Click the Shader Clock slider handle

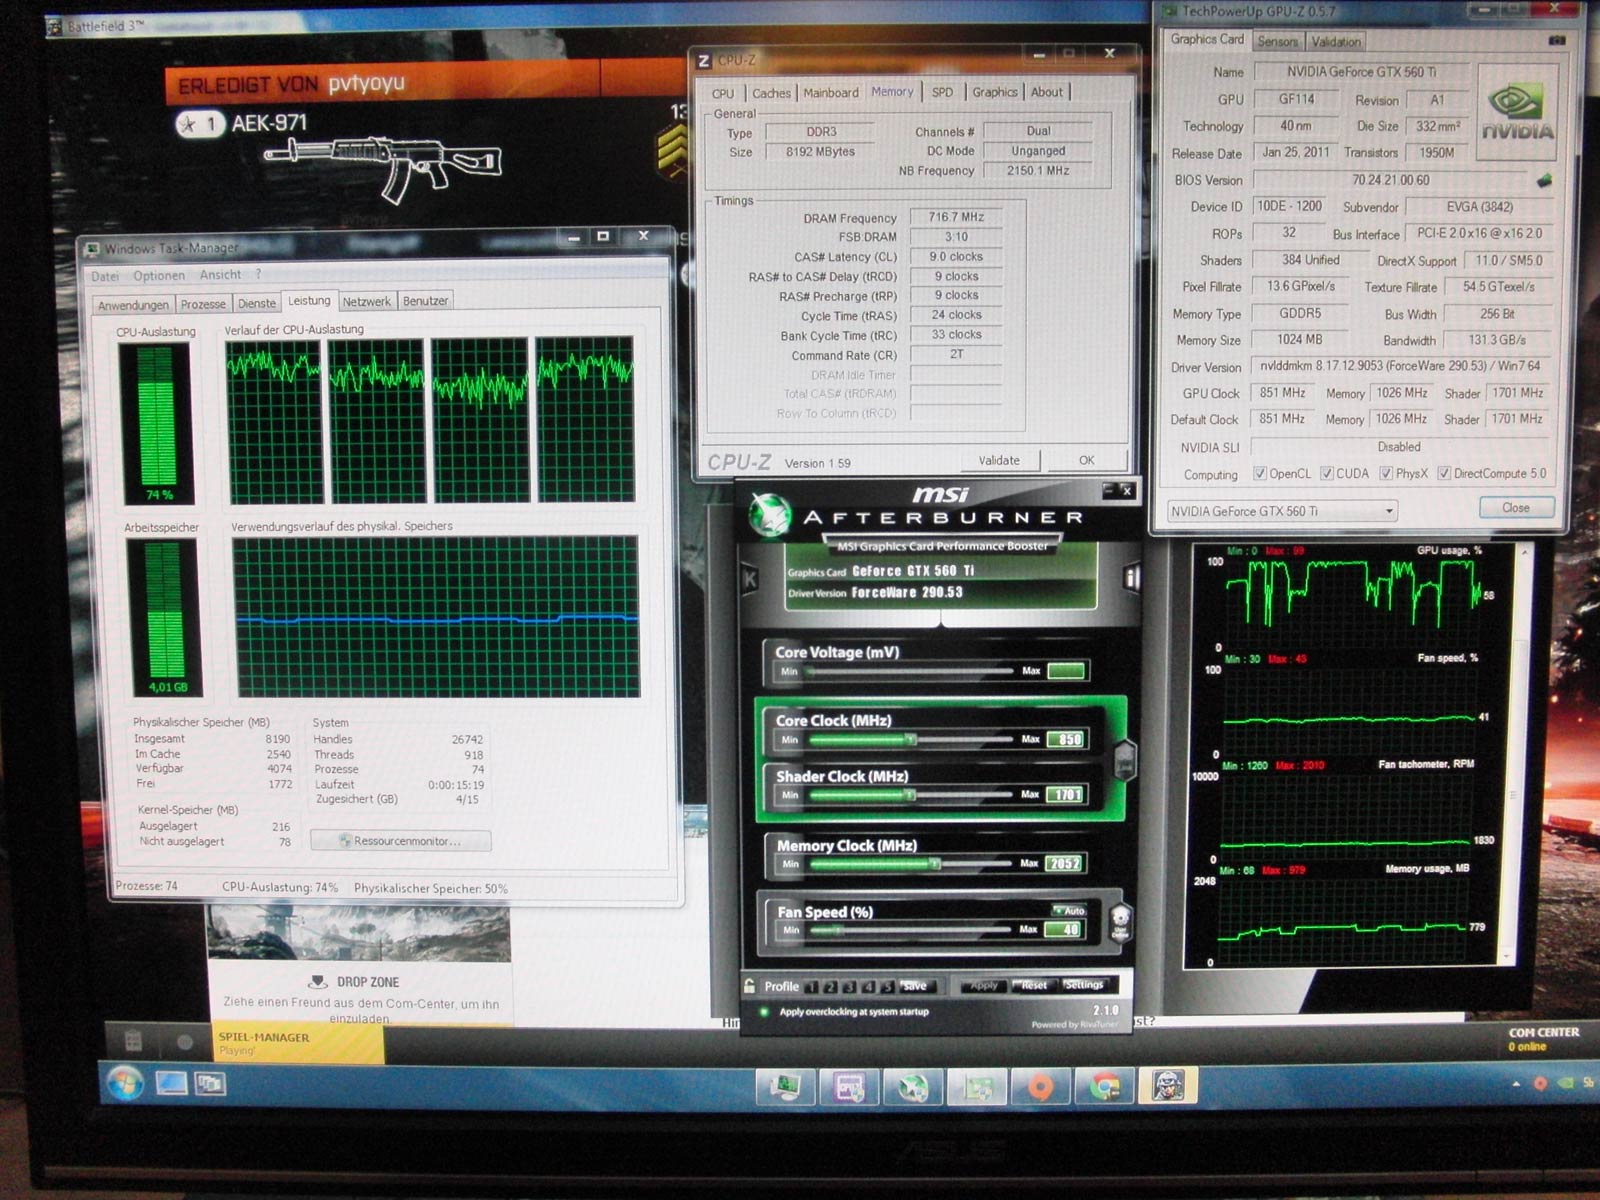910,795
